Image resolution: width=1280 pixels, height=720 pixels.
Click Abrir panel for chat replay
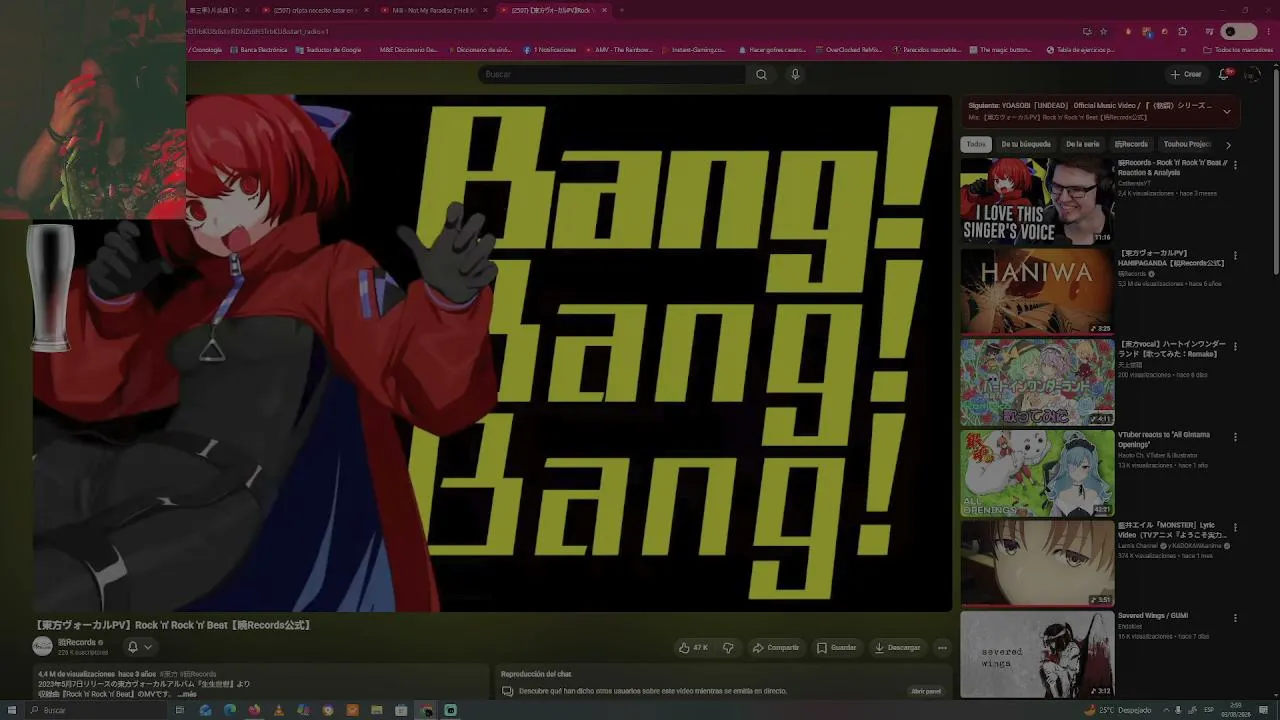(926, 691)
